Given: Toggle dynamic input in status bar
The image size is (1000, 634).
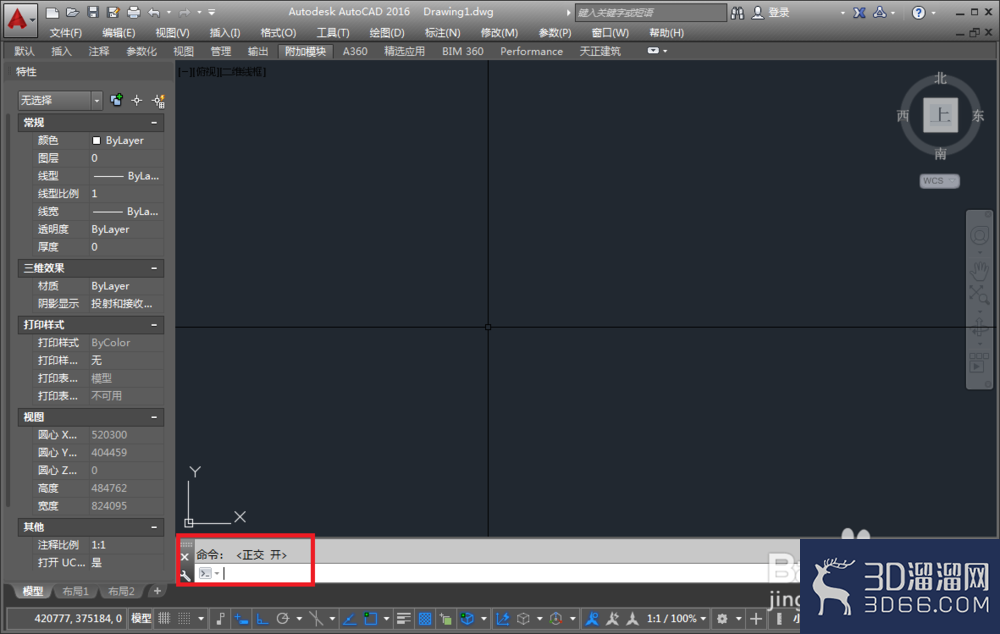Looking at the screenshot, I should [x=241, y=618].
